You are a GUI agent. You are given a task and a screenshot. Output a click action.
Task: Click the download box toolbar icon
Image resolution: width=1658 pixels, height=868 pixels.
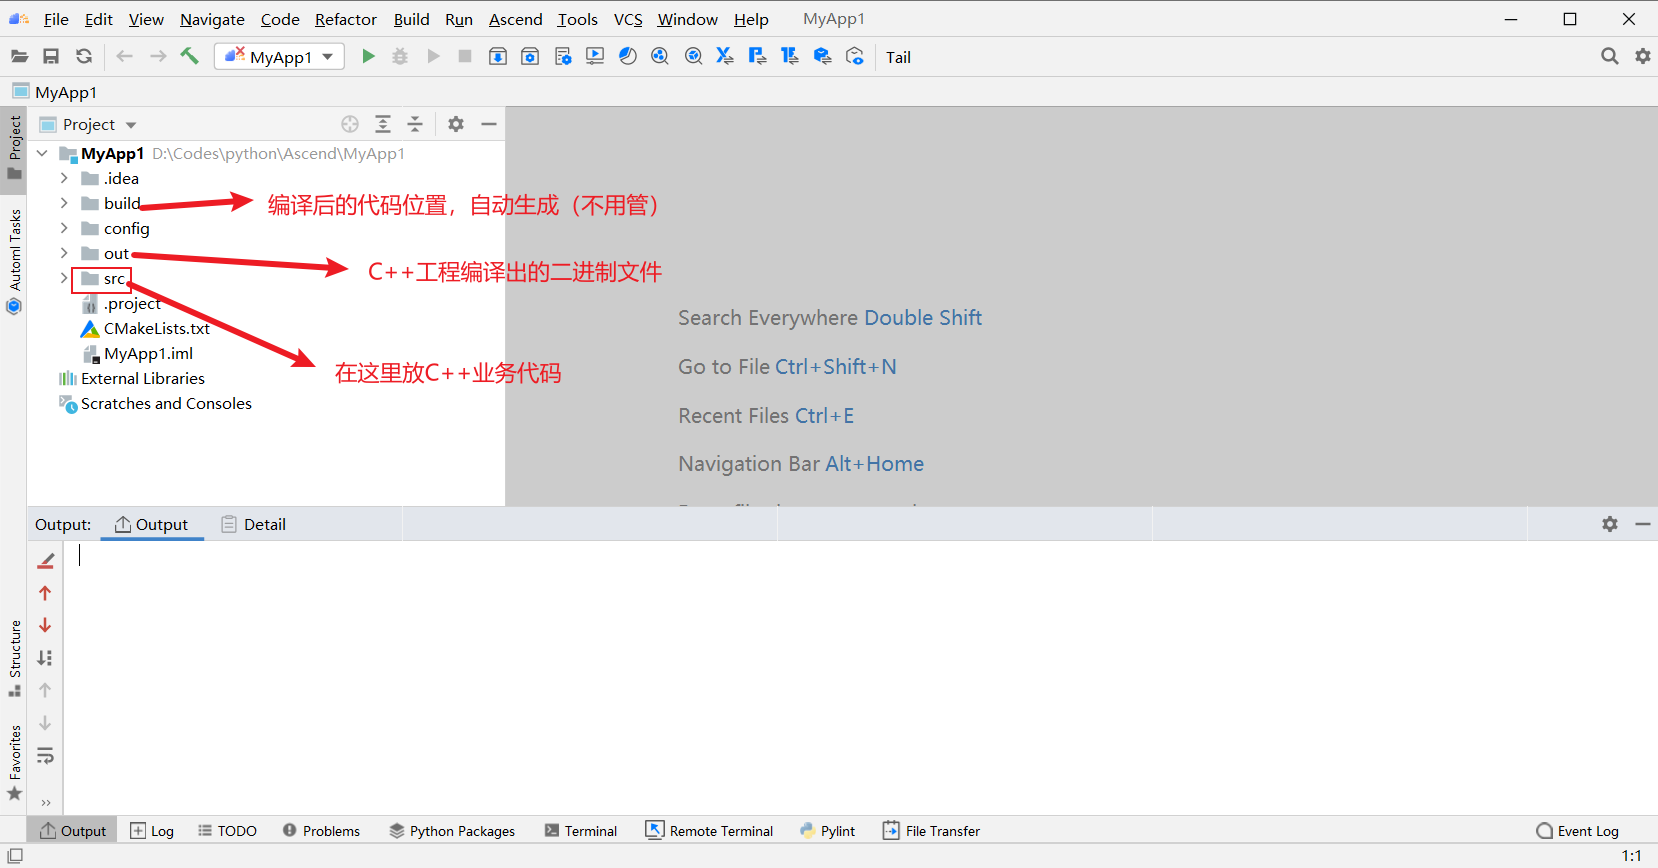498,57
